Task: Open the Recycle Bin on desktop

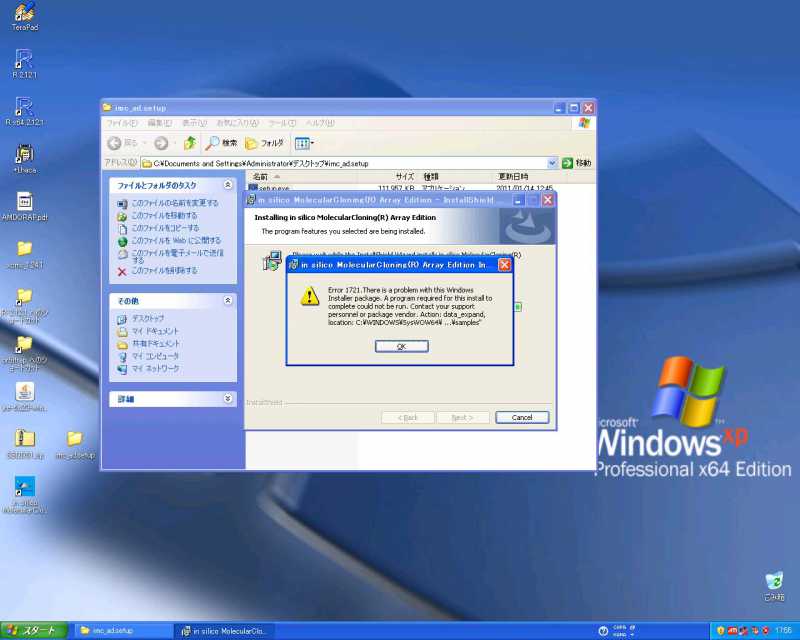Action: coord(774,586)
